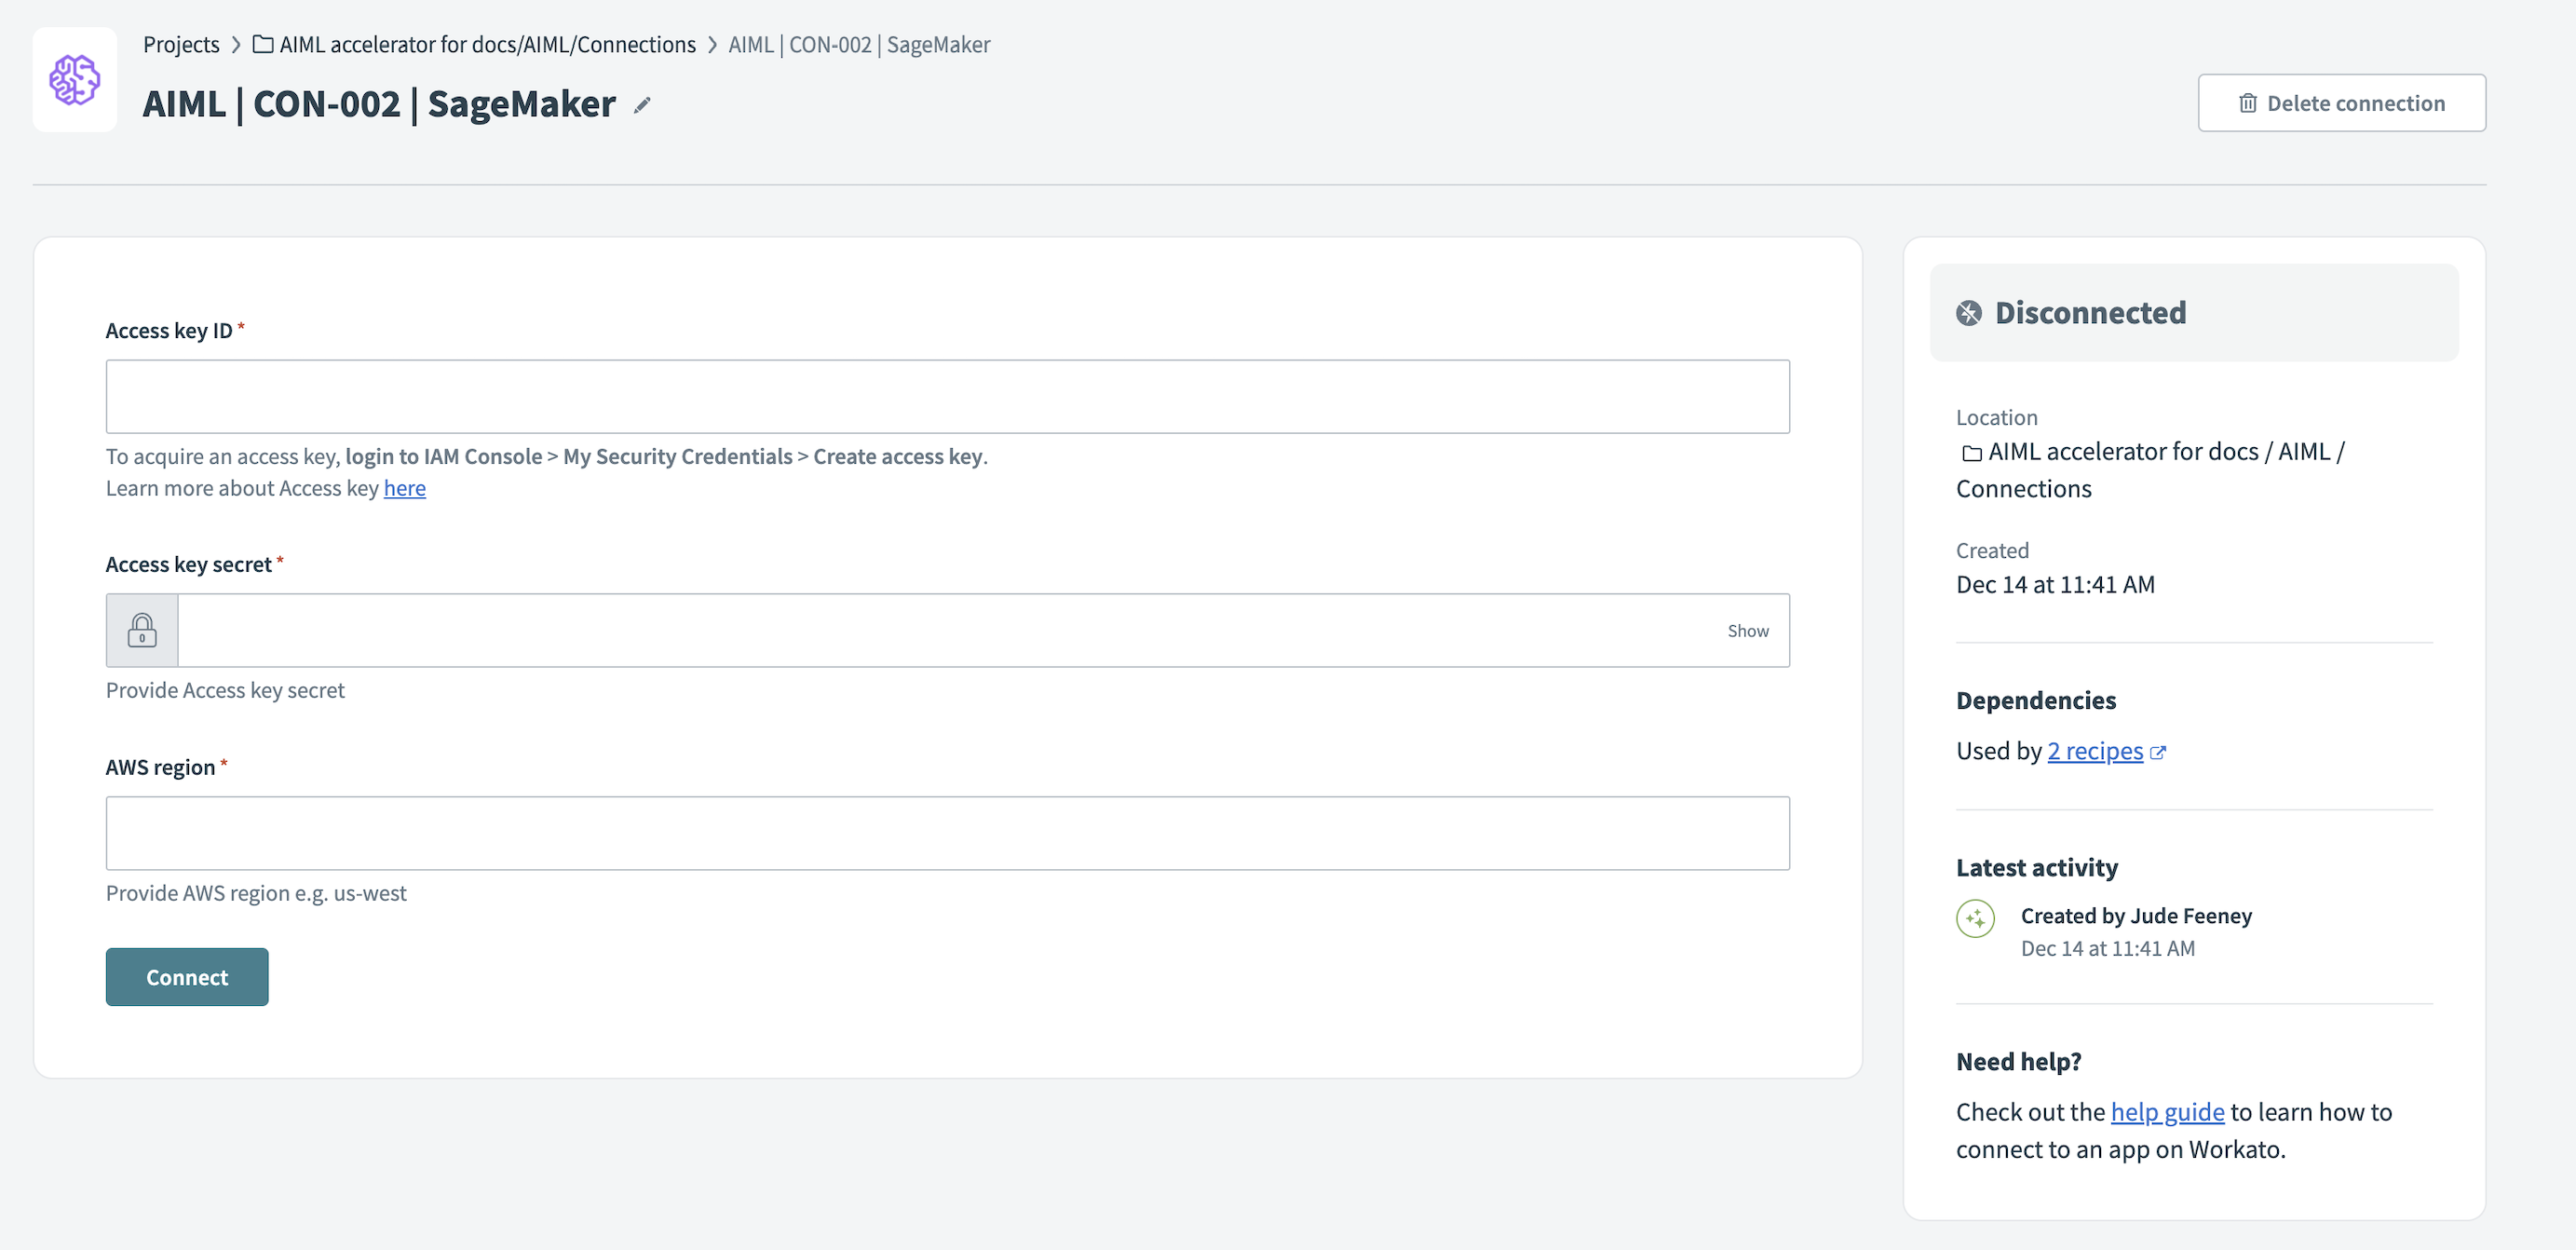The width and height of the screenshot is (2576, 1250).
Task: Open the help guide link
Action: pyautogui.click(x=2166, y=1111)
